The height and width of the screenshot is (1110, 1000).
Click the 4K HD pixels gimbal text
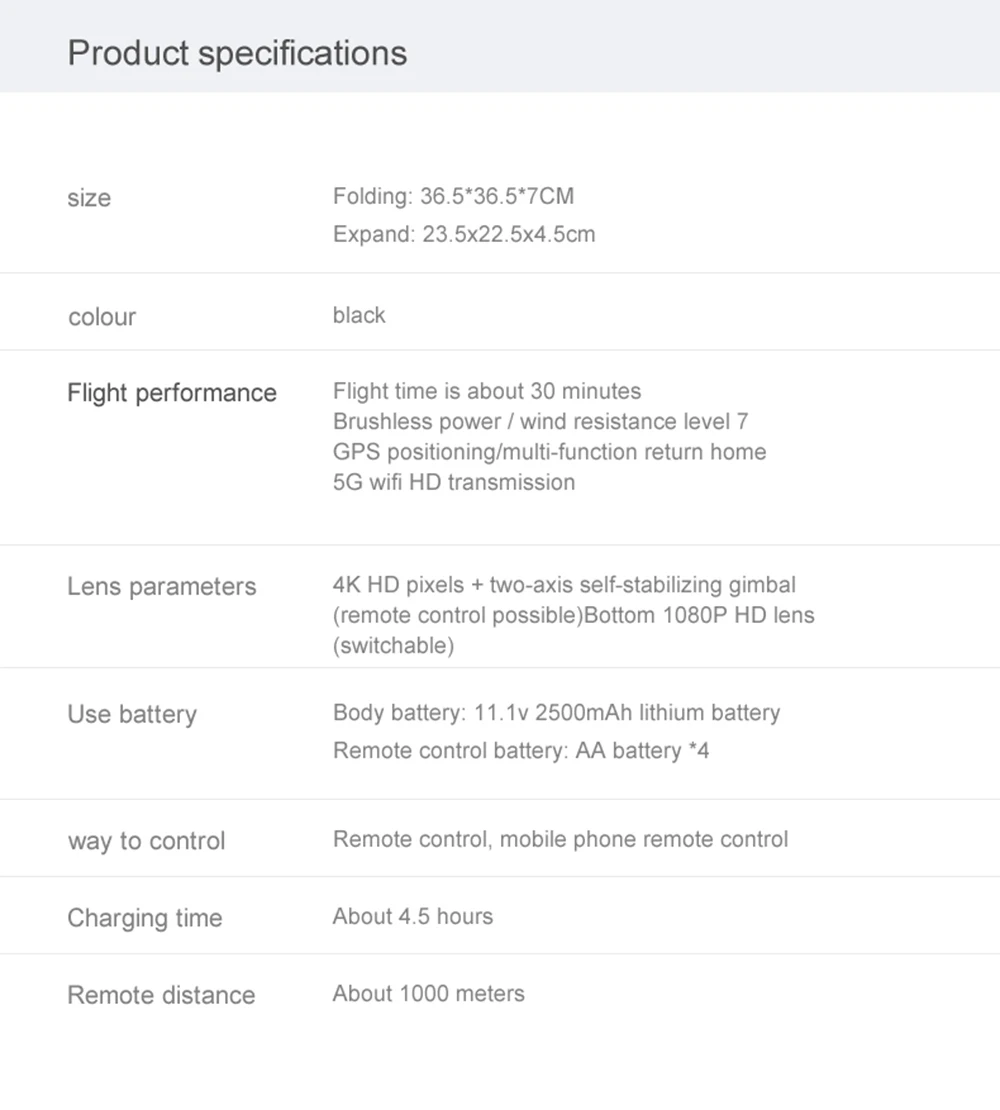564,584
